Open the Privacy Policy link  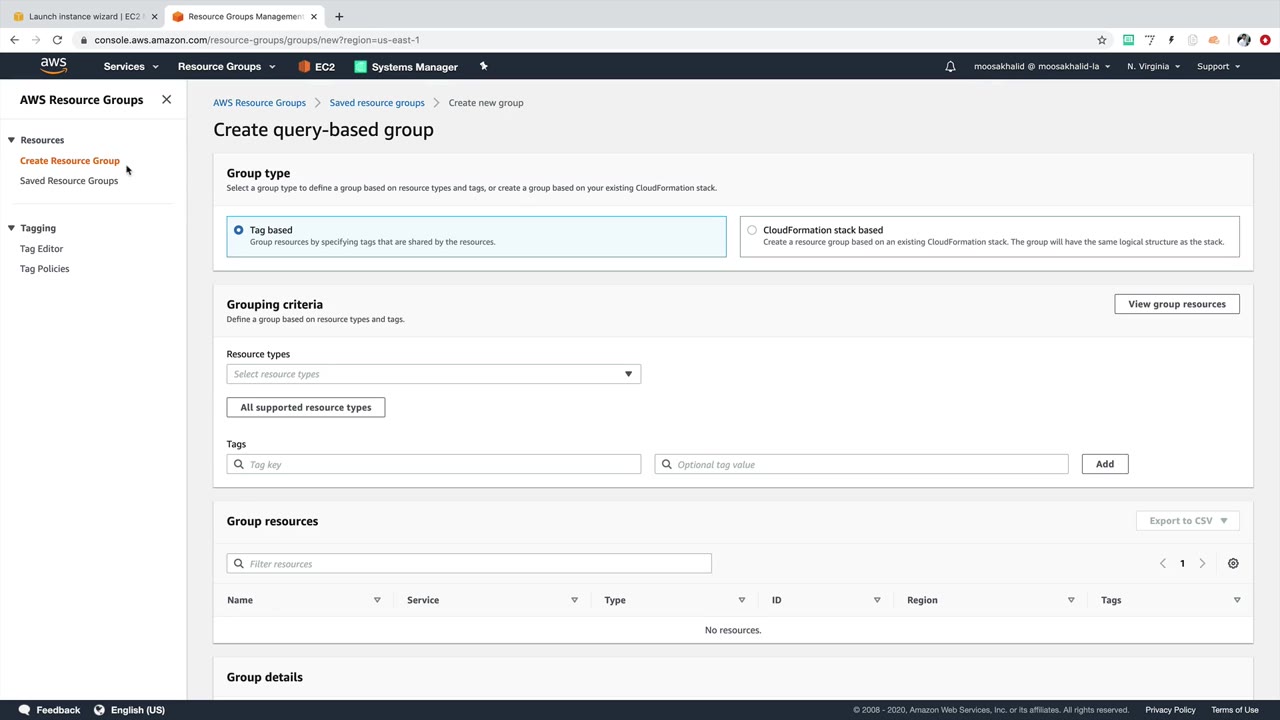[x=1171, y=710]
